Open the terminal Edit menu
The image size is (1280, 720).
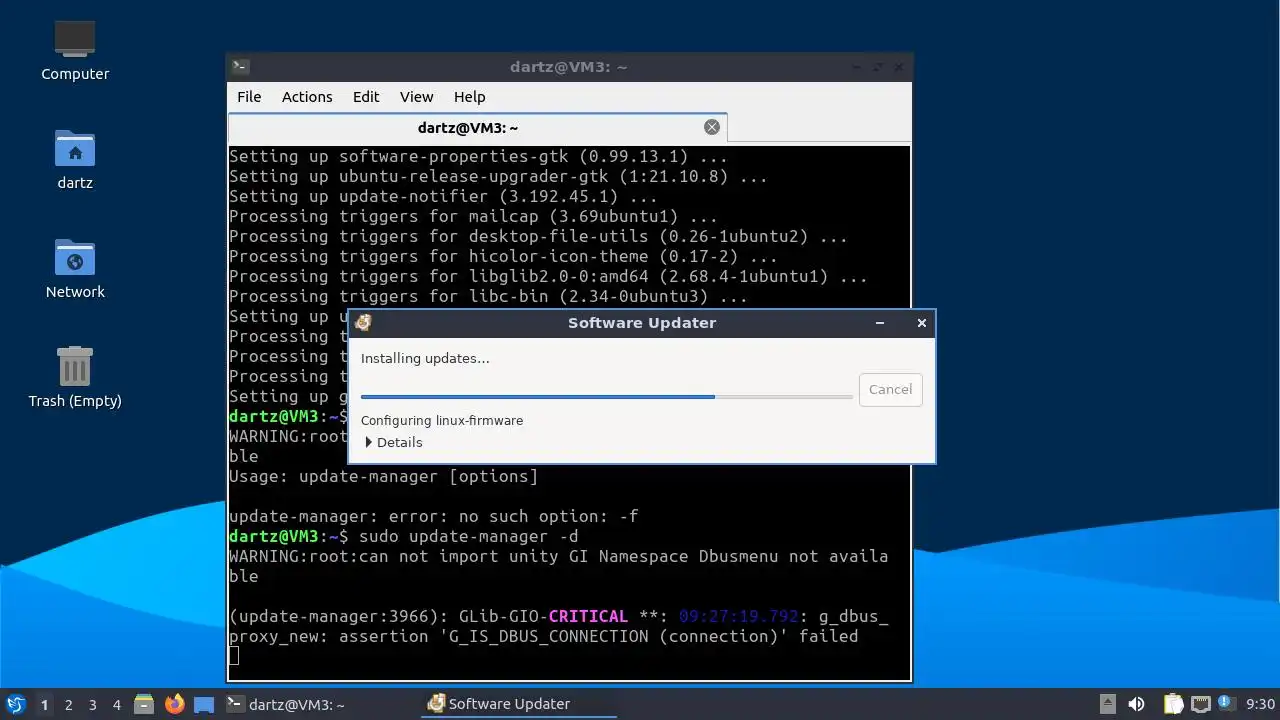366,97
